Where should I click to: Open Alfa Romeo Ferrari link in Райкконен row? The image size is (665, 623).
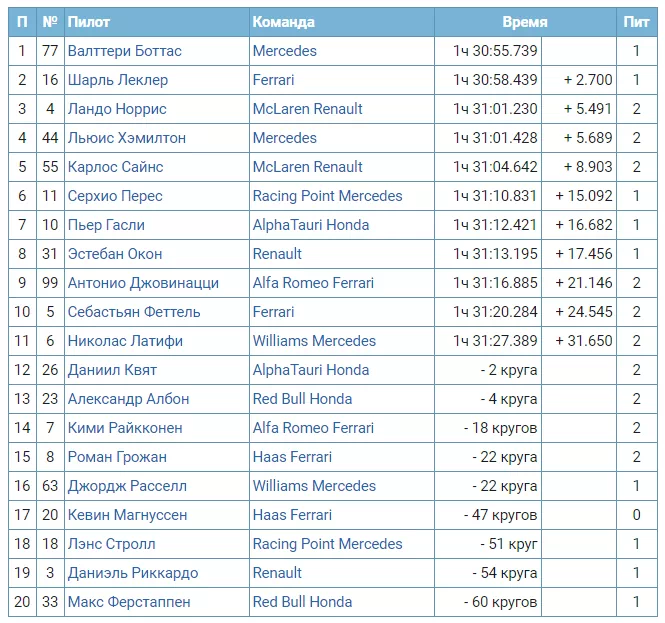click(x=313, y=428)
